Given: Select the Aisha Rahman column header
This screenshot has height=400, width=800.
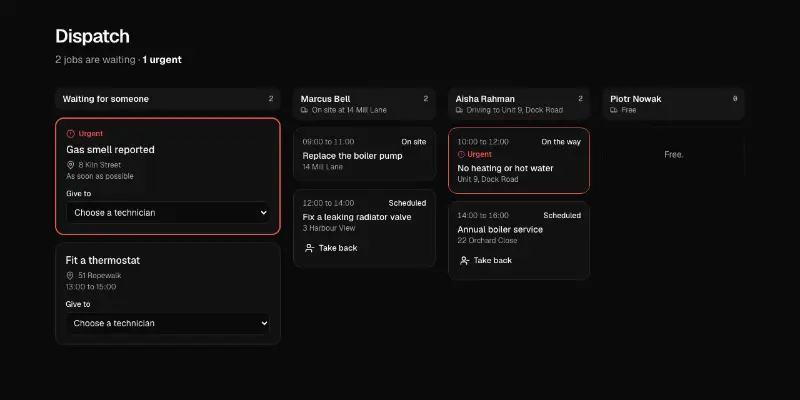Looking at the screenshot, I should tap(519, 104).
